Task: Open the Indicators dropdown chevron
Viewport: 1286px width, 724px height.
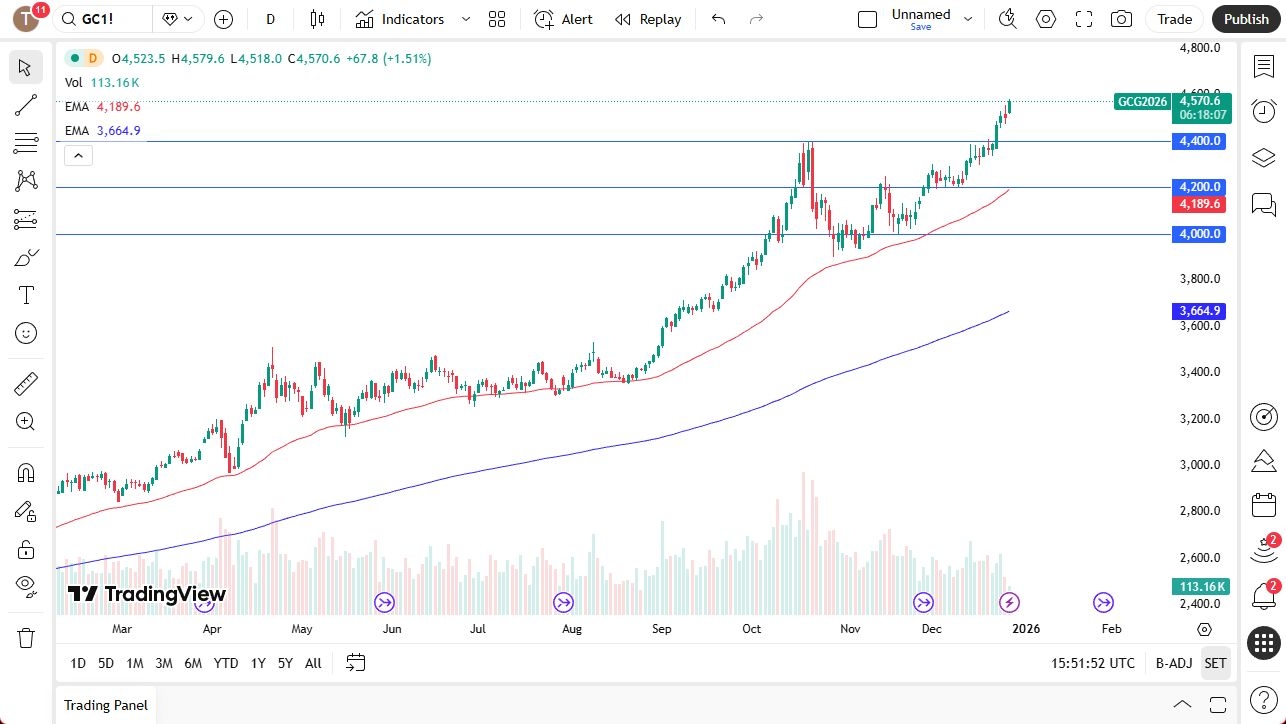Action: 464,19
